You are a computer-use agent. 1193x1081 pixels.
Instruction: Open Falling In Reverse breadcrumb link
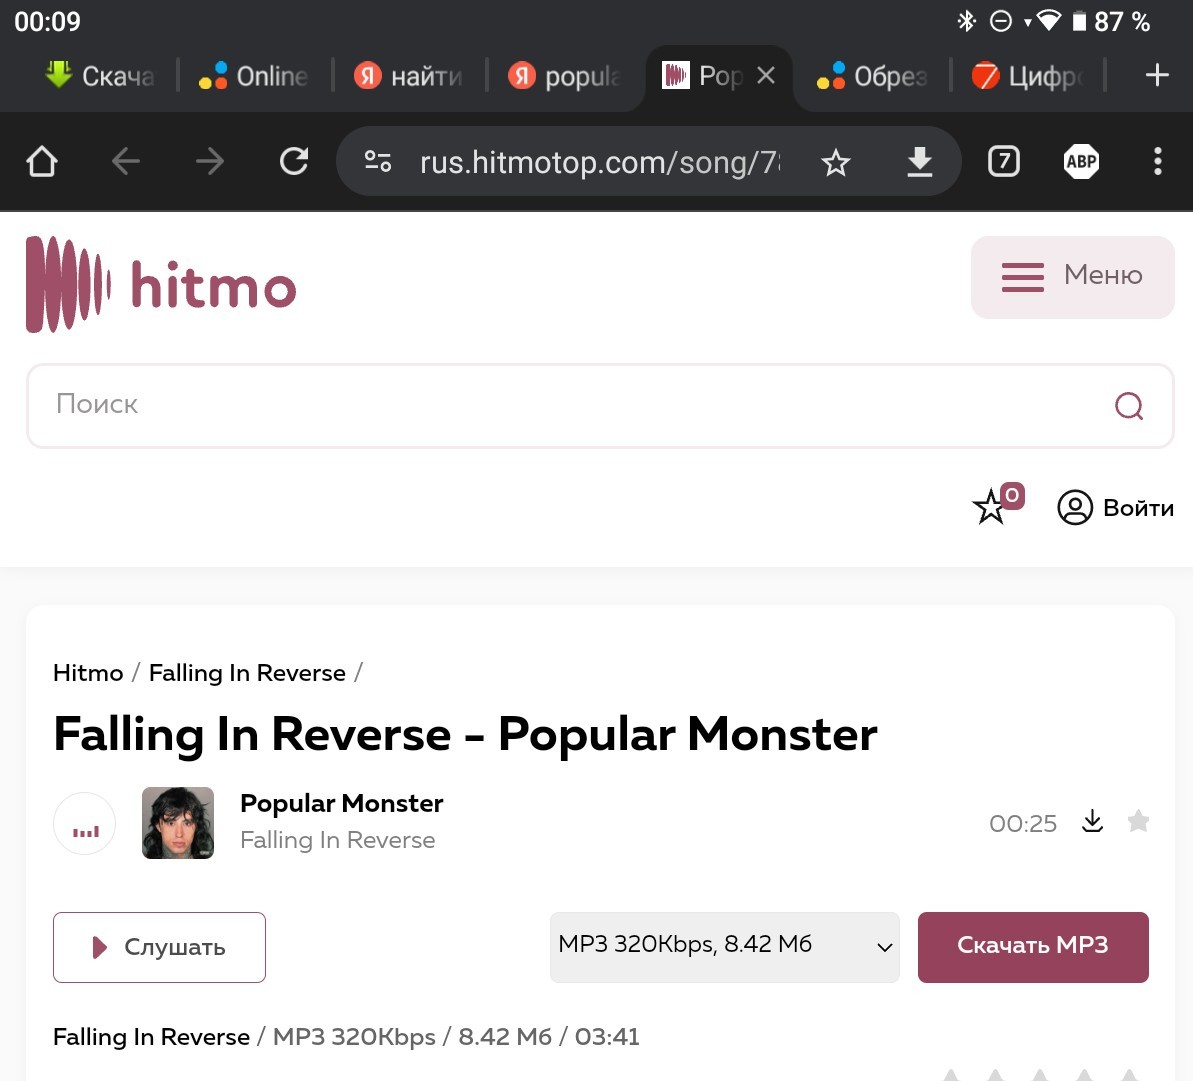click(247, 672)
